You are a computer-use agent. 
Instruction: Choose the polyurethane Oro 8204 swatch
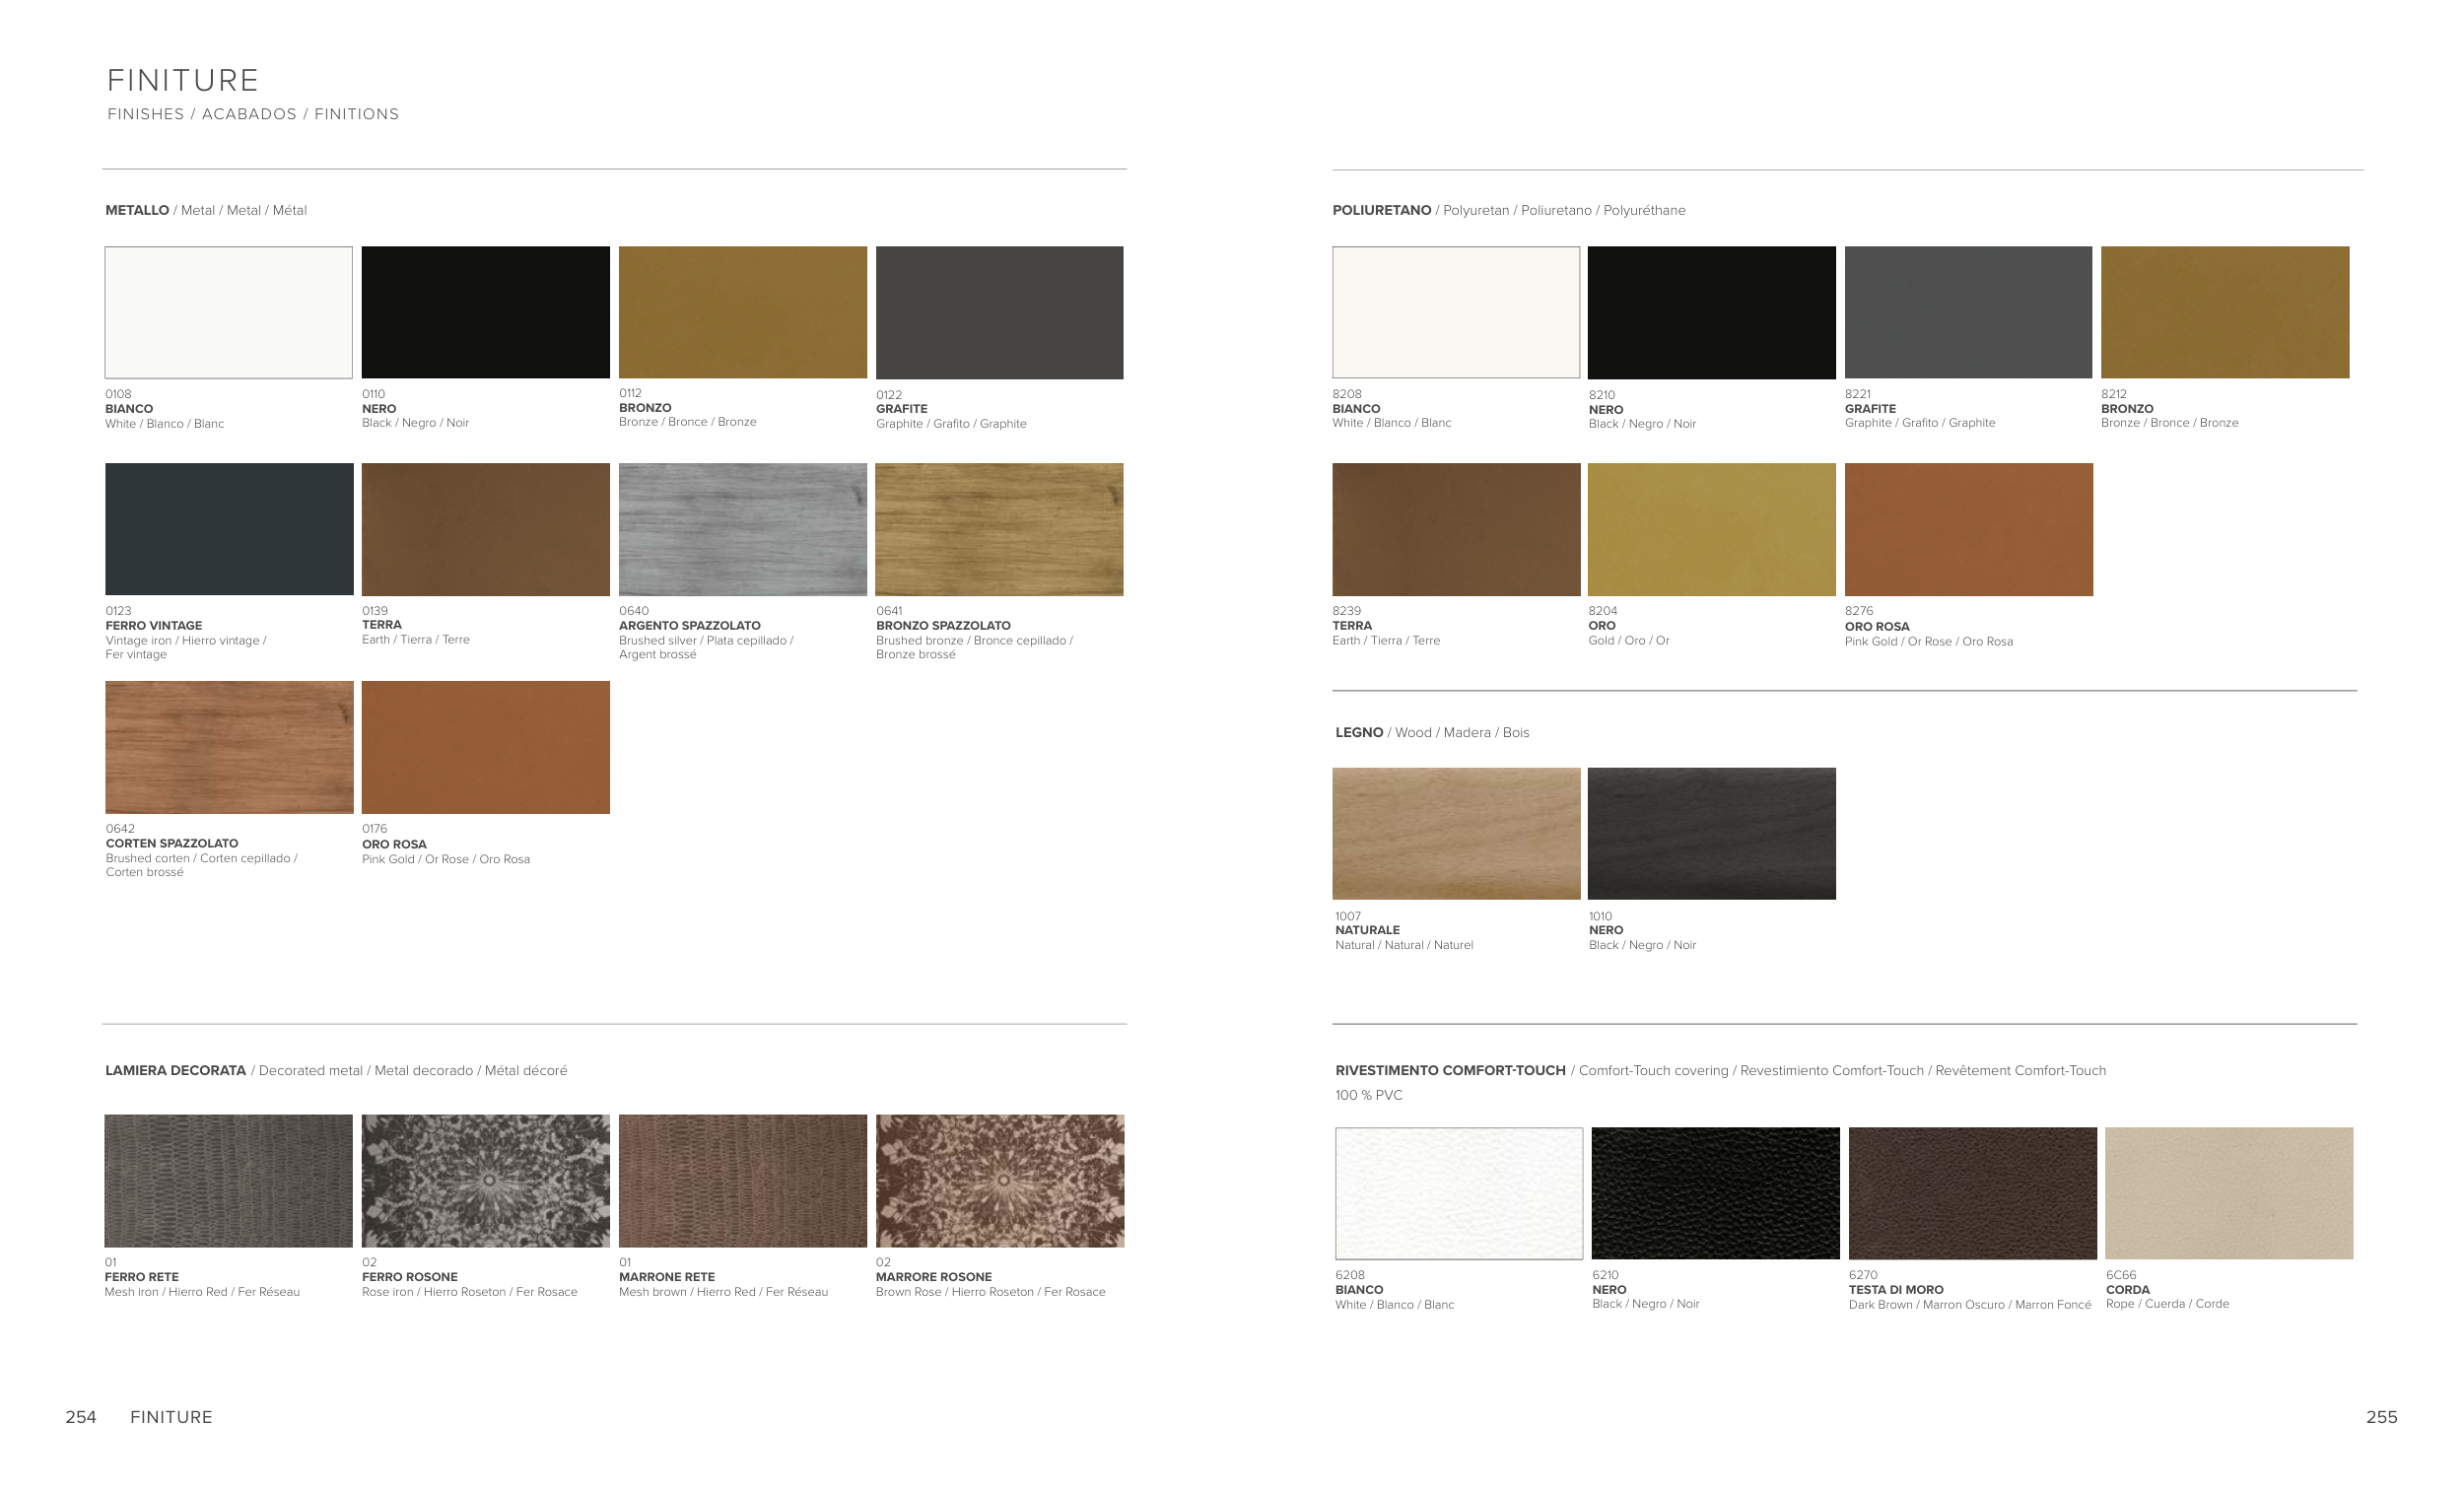1711,529
